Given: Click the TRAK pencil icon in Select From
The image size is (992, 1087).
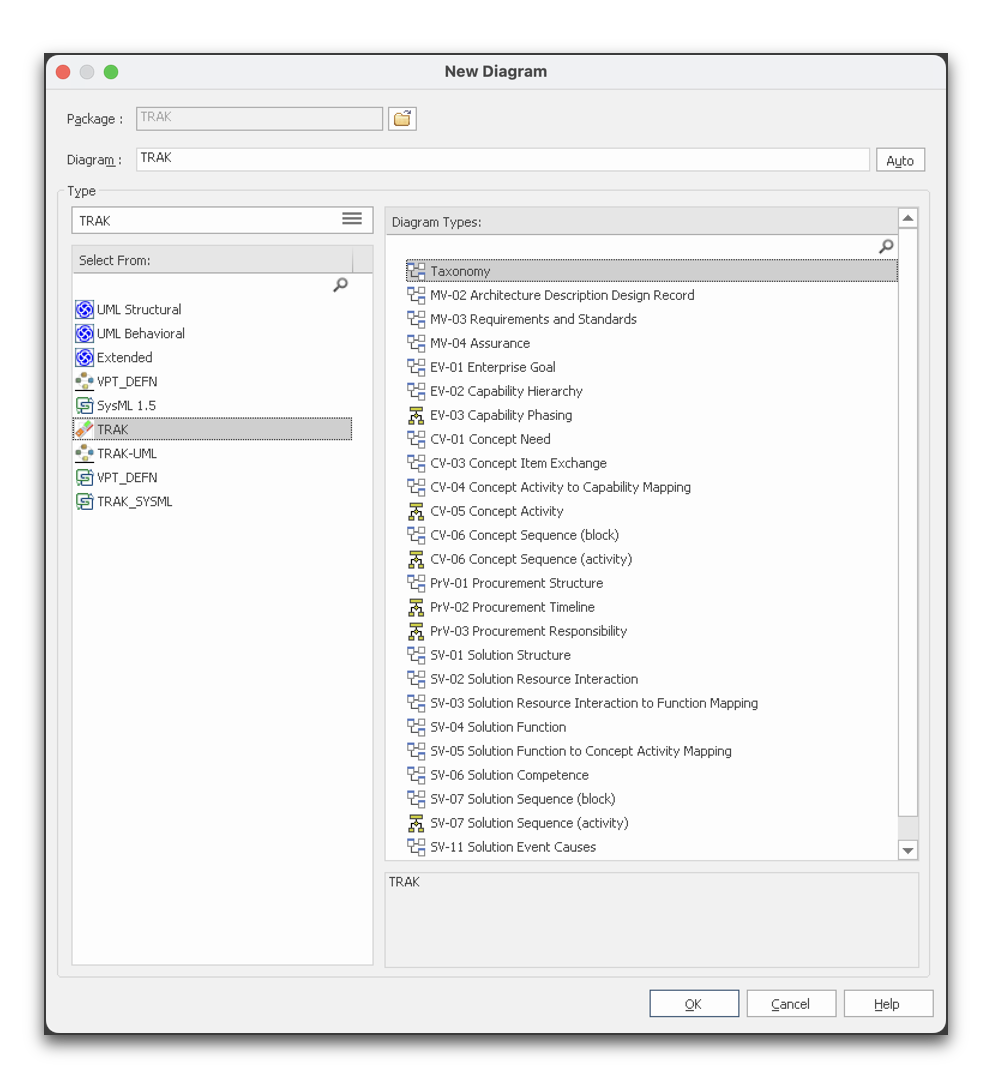Looking at the screenshot, I should (85, 430).
